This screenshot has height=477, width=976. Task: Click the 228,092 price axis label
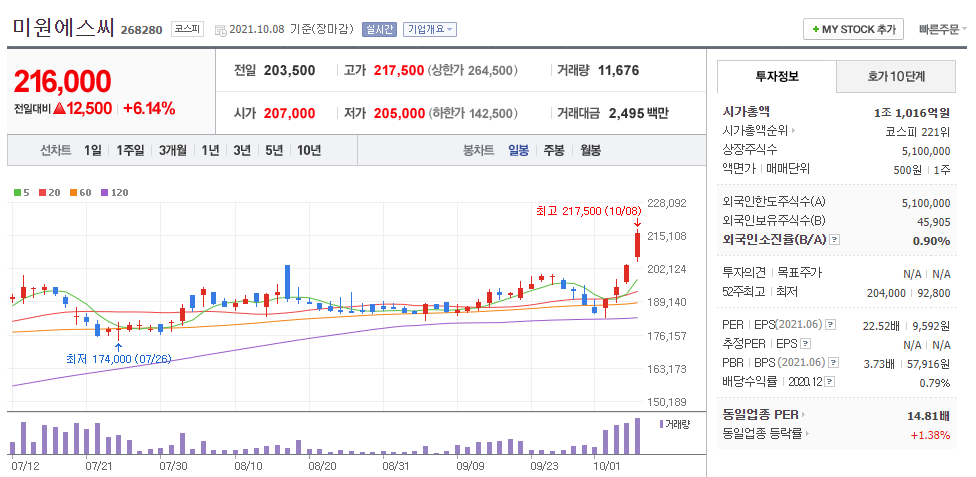click(x=667, y=202)
